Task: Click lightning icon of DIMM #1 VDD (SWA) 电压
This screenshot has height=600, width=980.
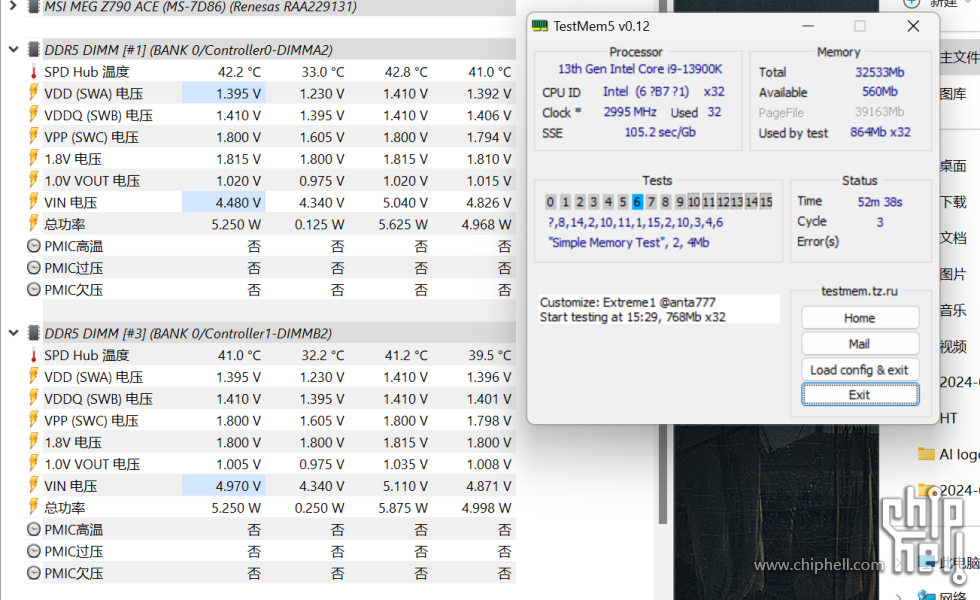Action: [x=34, y=93]
